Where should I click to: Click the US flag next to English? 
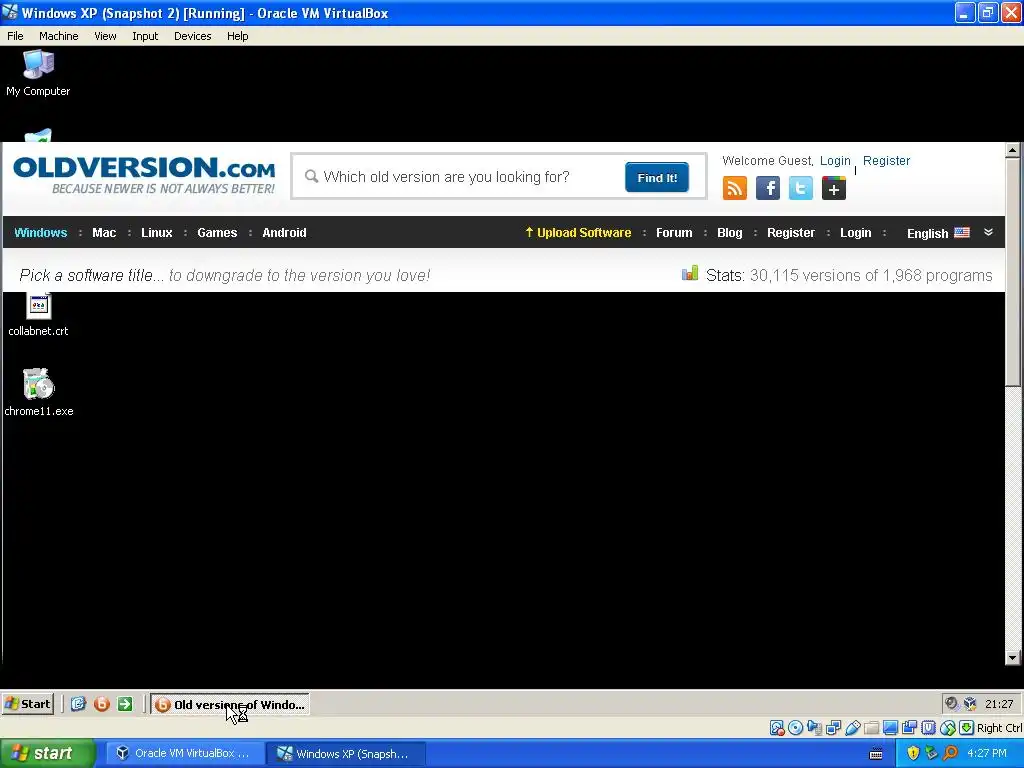pyautogui.click(x=962, y=232)
